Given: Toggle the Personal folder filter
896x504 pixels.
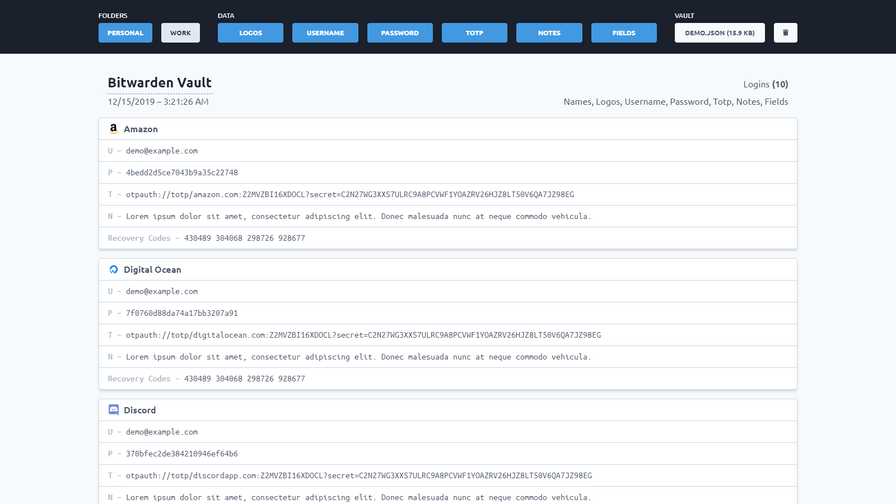Looking at the screenshot, I should tap(125, 33).
